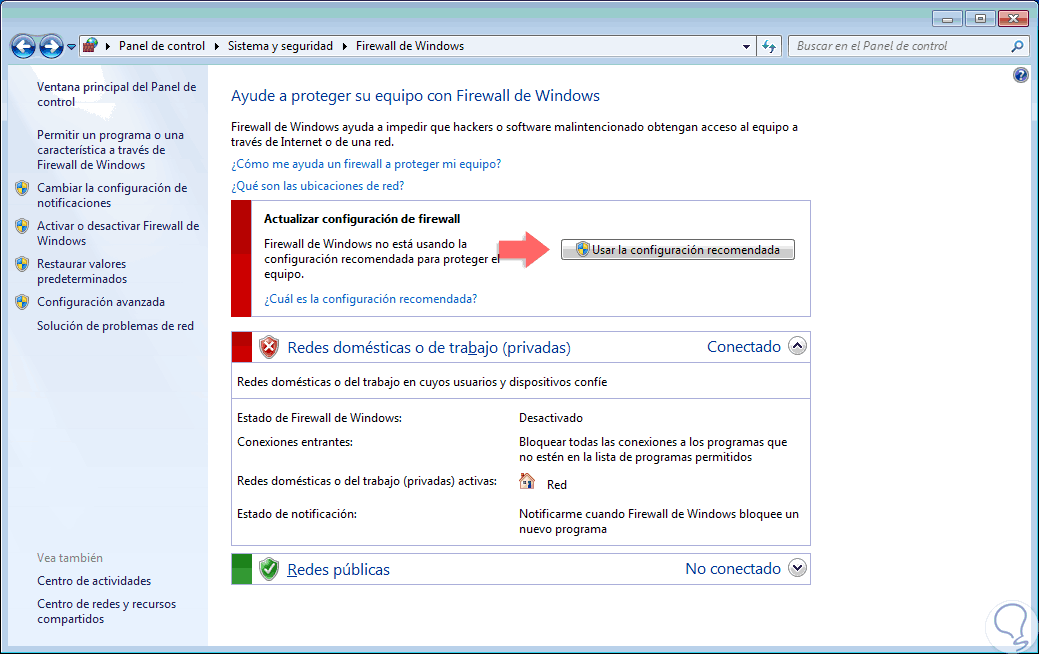
Task: Expand the Redes públicas section chevron
Action: coord(797,568)
